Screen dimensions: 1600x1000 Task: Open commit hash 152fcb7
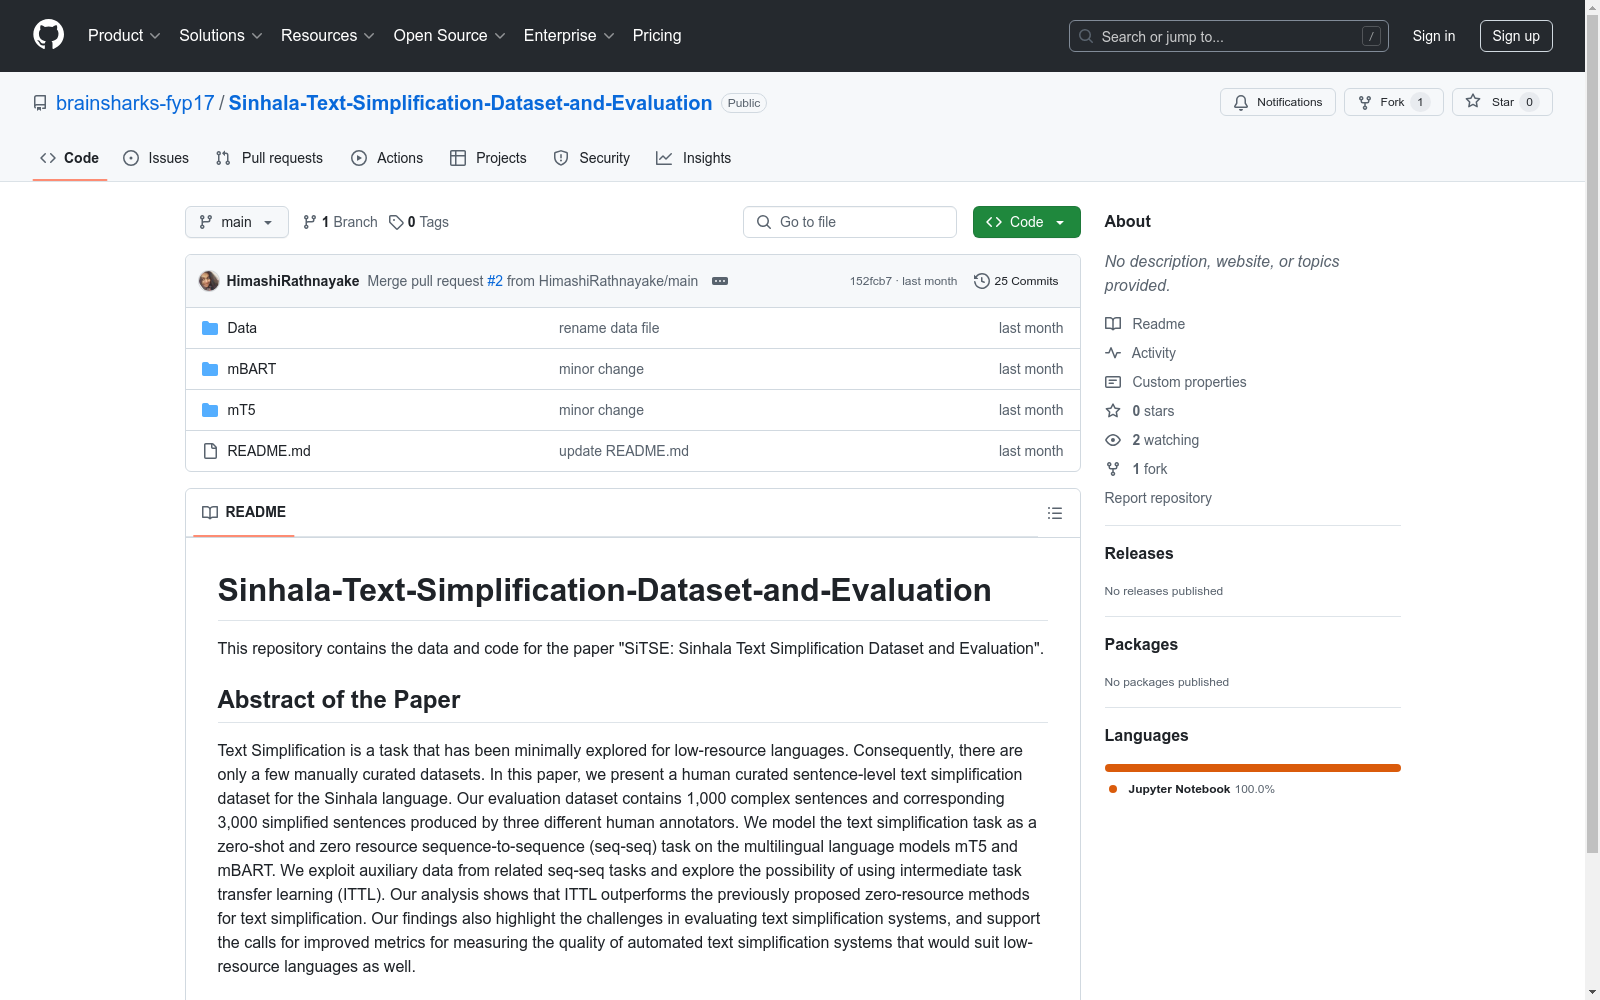(871, 281)
